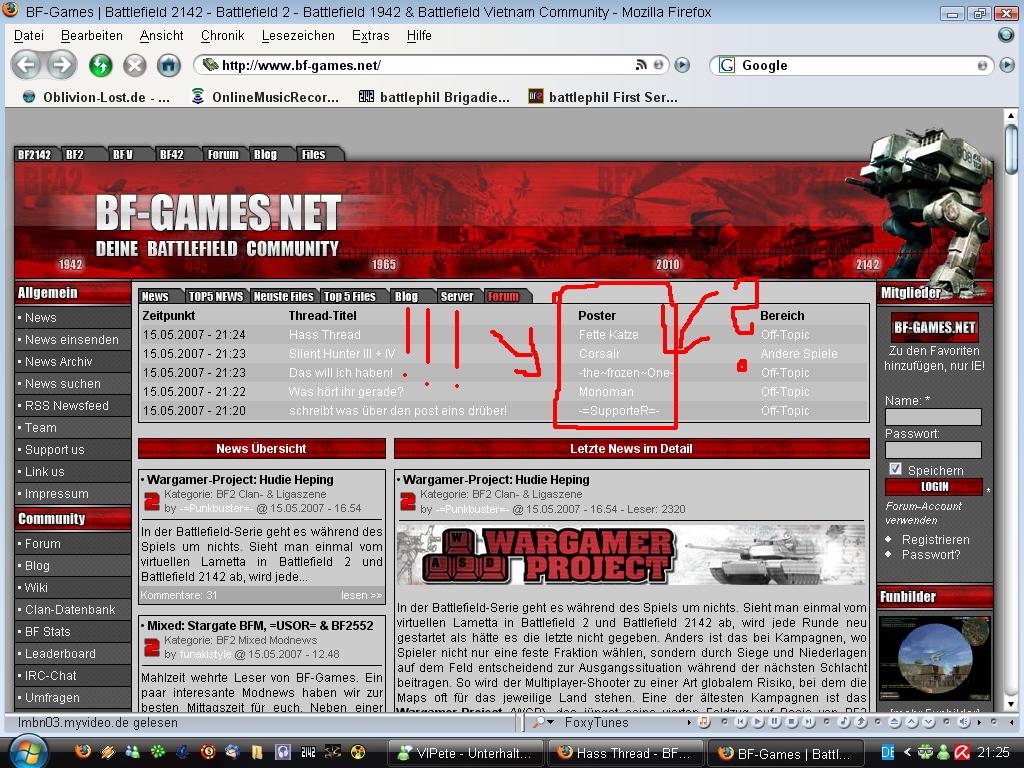The width and height of the screenshot is (1024, 768).
Task: Click the RSS feed icon in address bar
Action: coord(641,65)
